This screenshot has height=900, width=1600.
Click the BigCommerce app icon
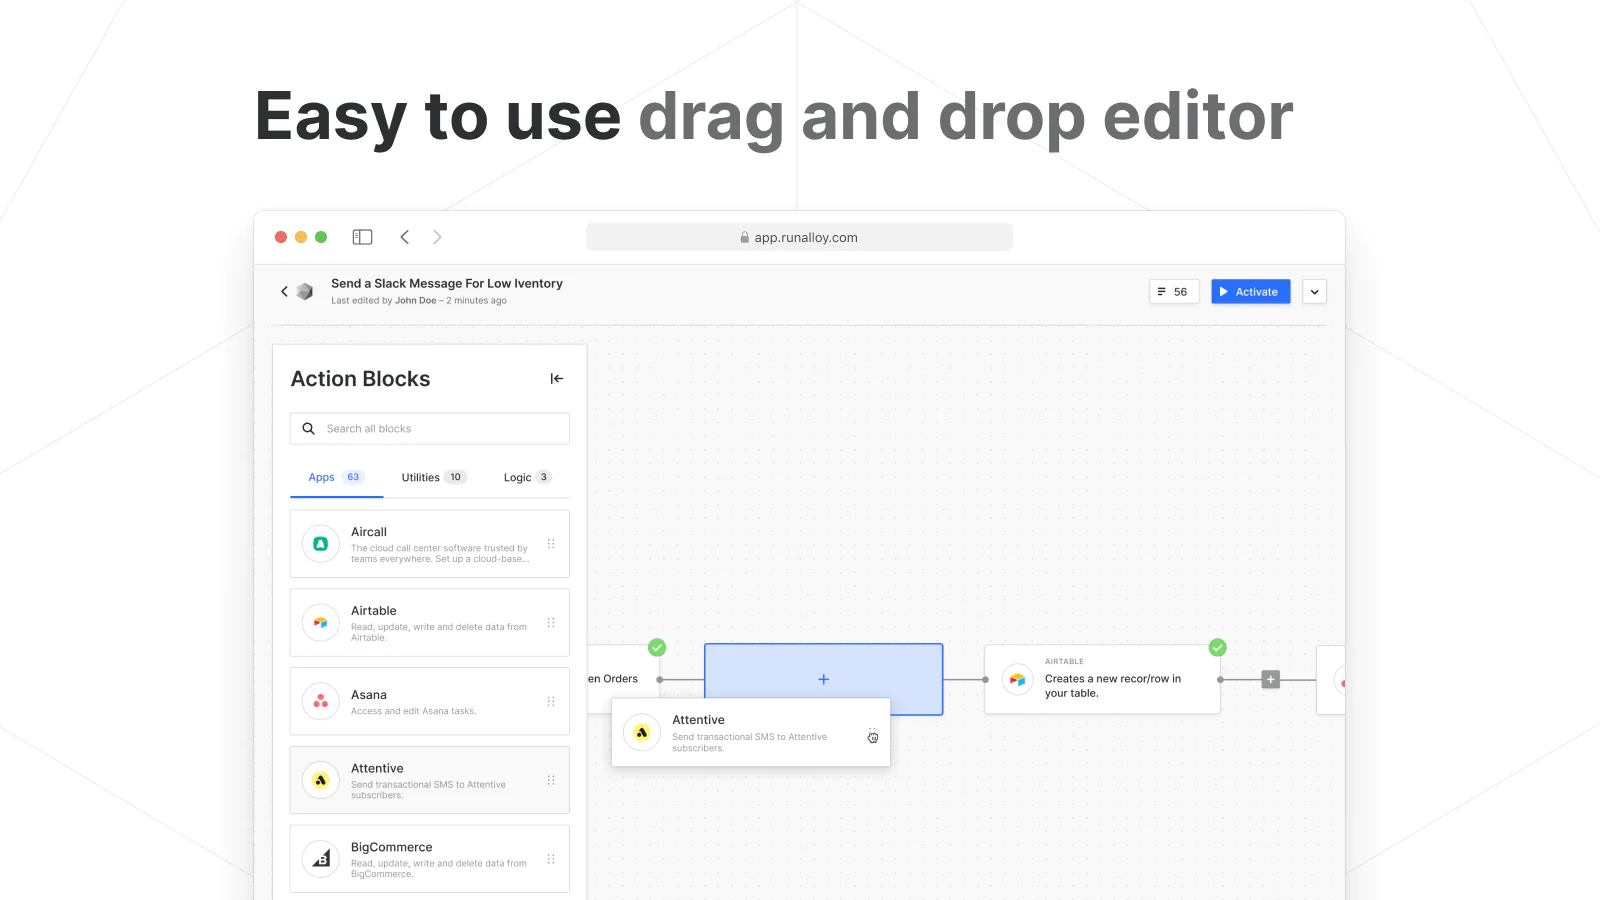321,859
